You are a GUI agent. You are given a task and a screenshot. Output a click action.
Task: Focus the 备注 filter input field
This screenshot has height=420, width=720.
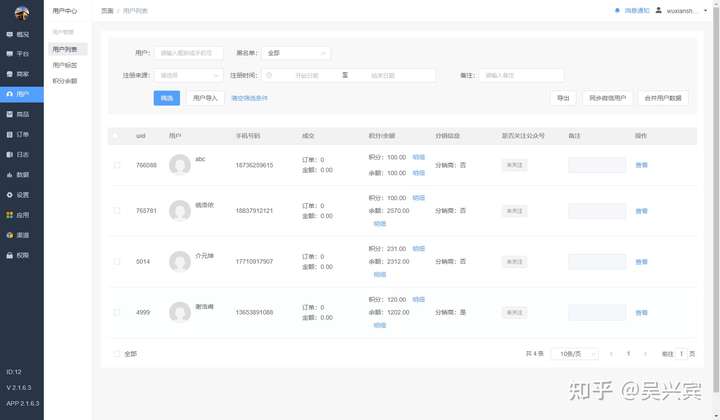(521, 75)
